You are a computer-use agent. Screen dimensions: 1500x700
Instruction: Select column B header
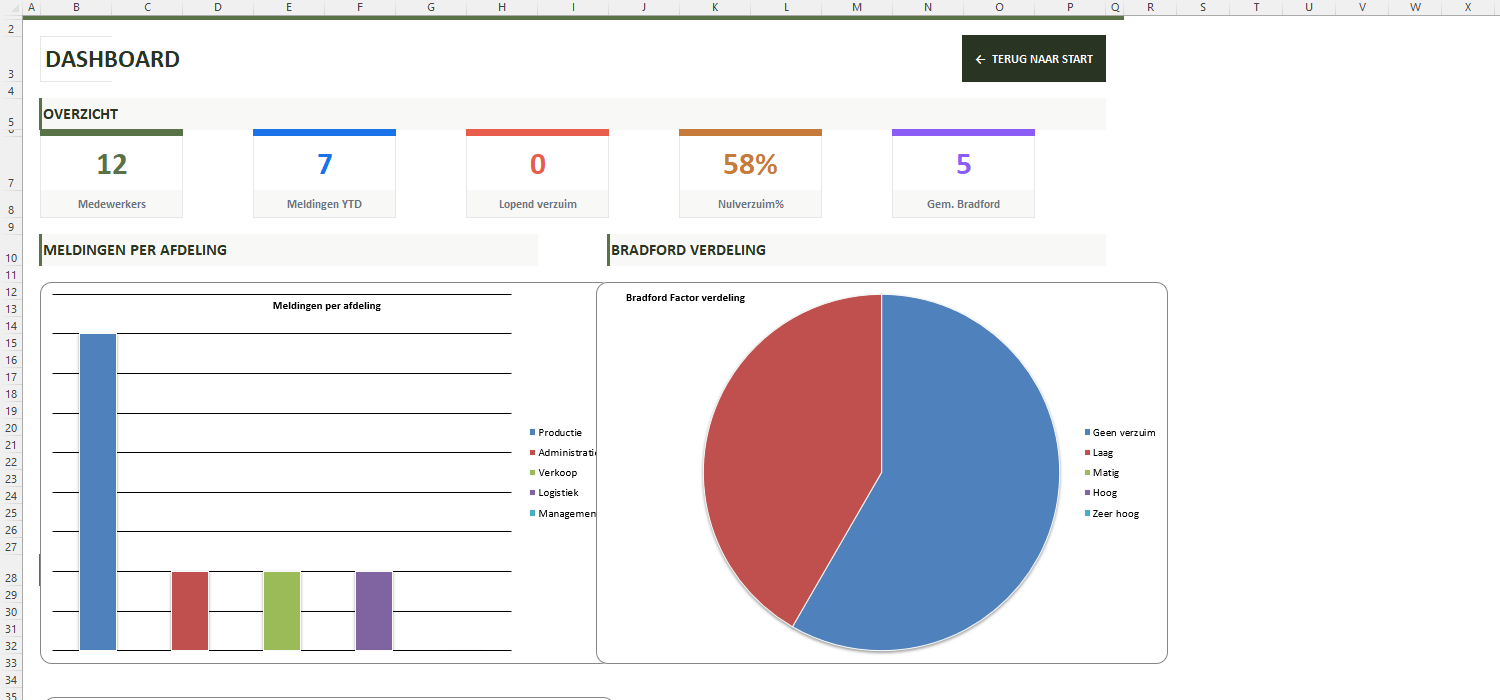coord(77,7)
